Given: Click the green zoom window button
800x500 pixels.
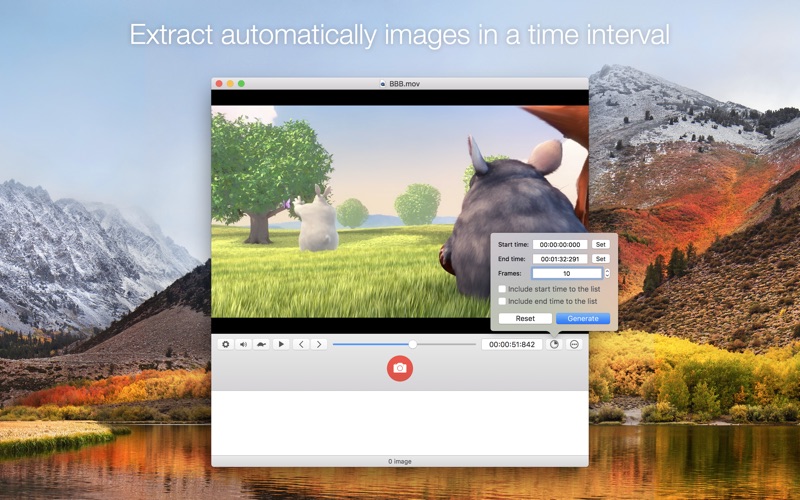Looking at the screenshot, I should click(x=241, y=84).
